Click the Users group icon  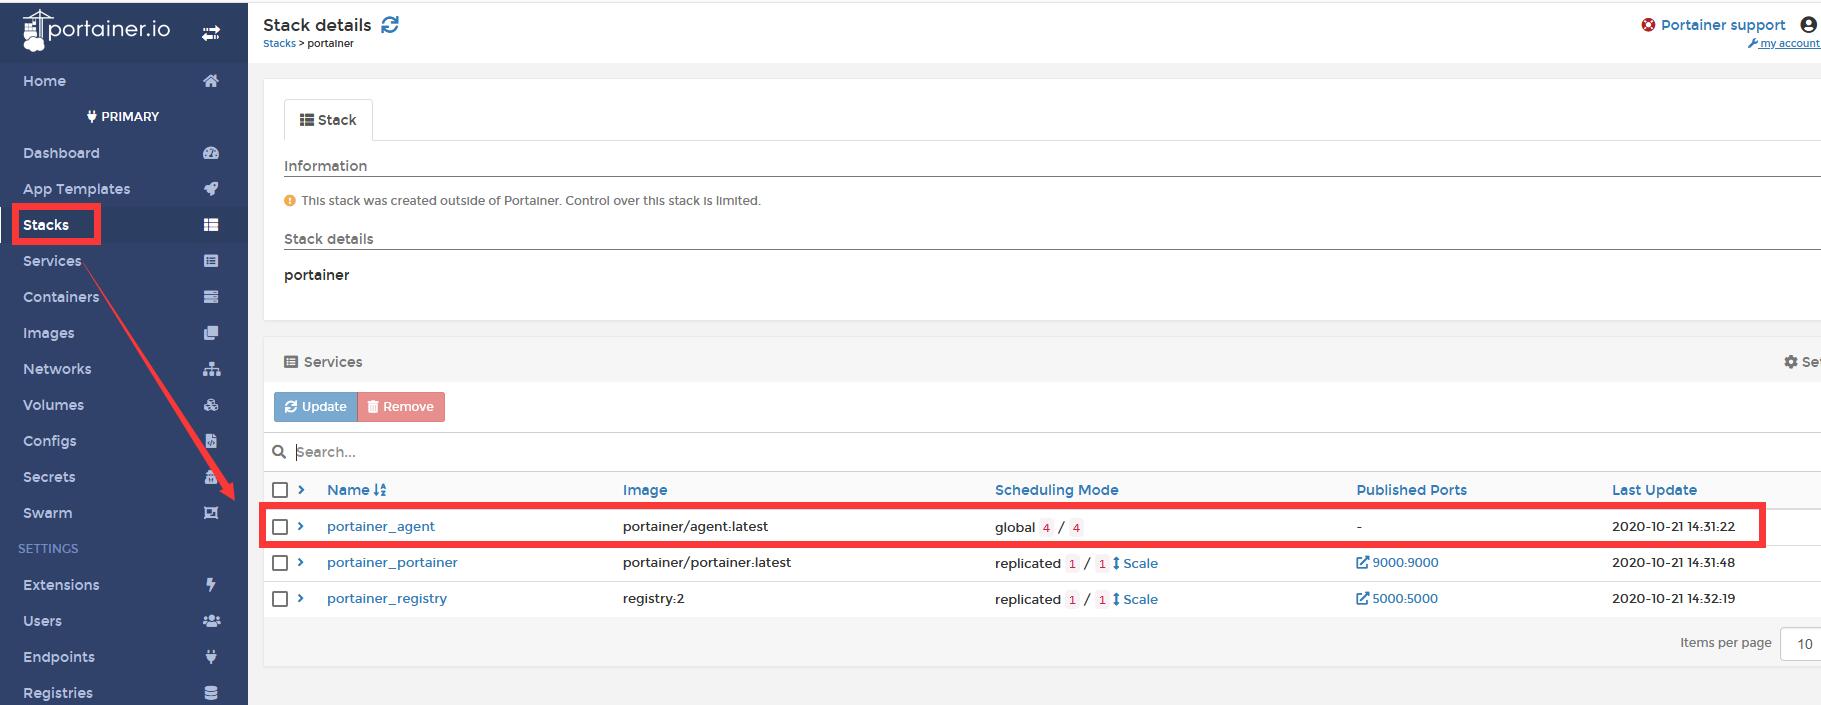tap(211, 621)
